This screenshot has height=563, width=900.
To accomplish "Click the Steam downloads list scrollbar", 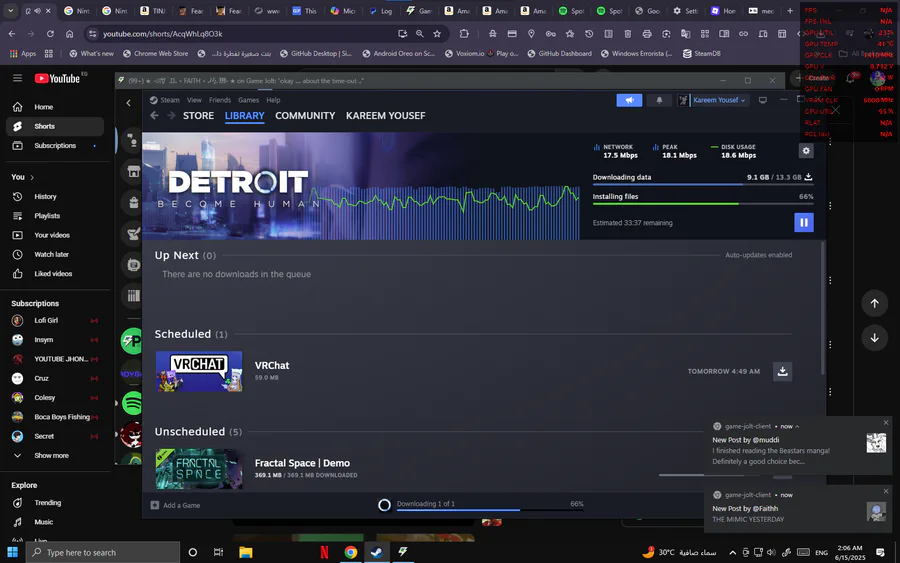I will (x=823, y=307).
